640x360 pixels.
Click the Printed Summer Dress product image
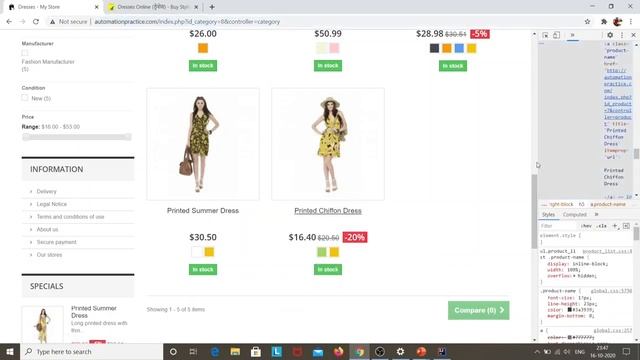pos(203,144)
